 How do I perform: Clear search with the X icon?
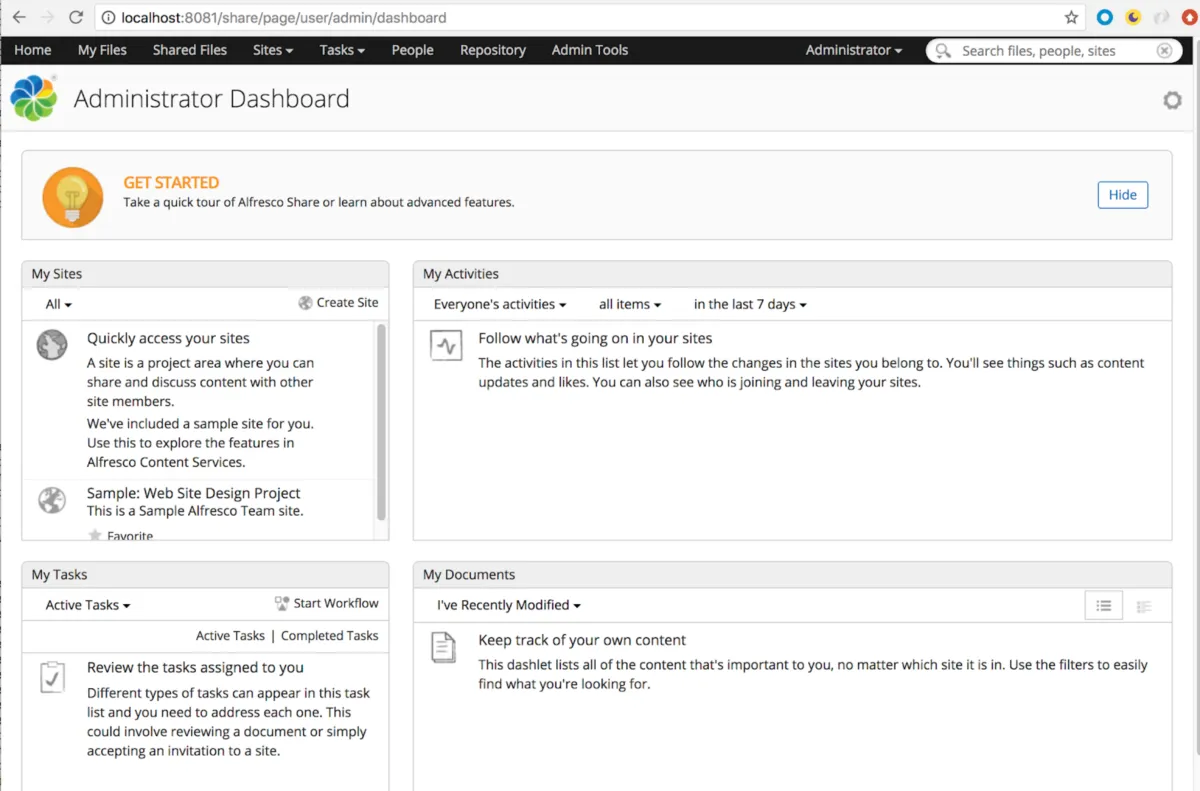tap(1164, 51)
